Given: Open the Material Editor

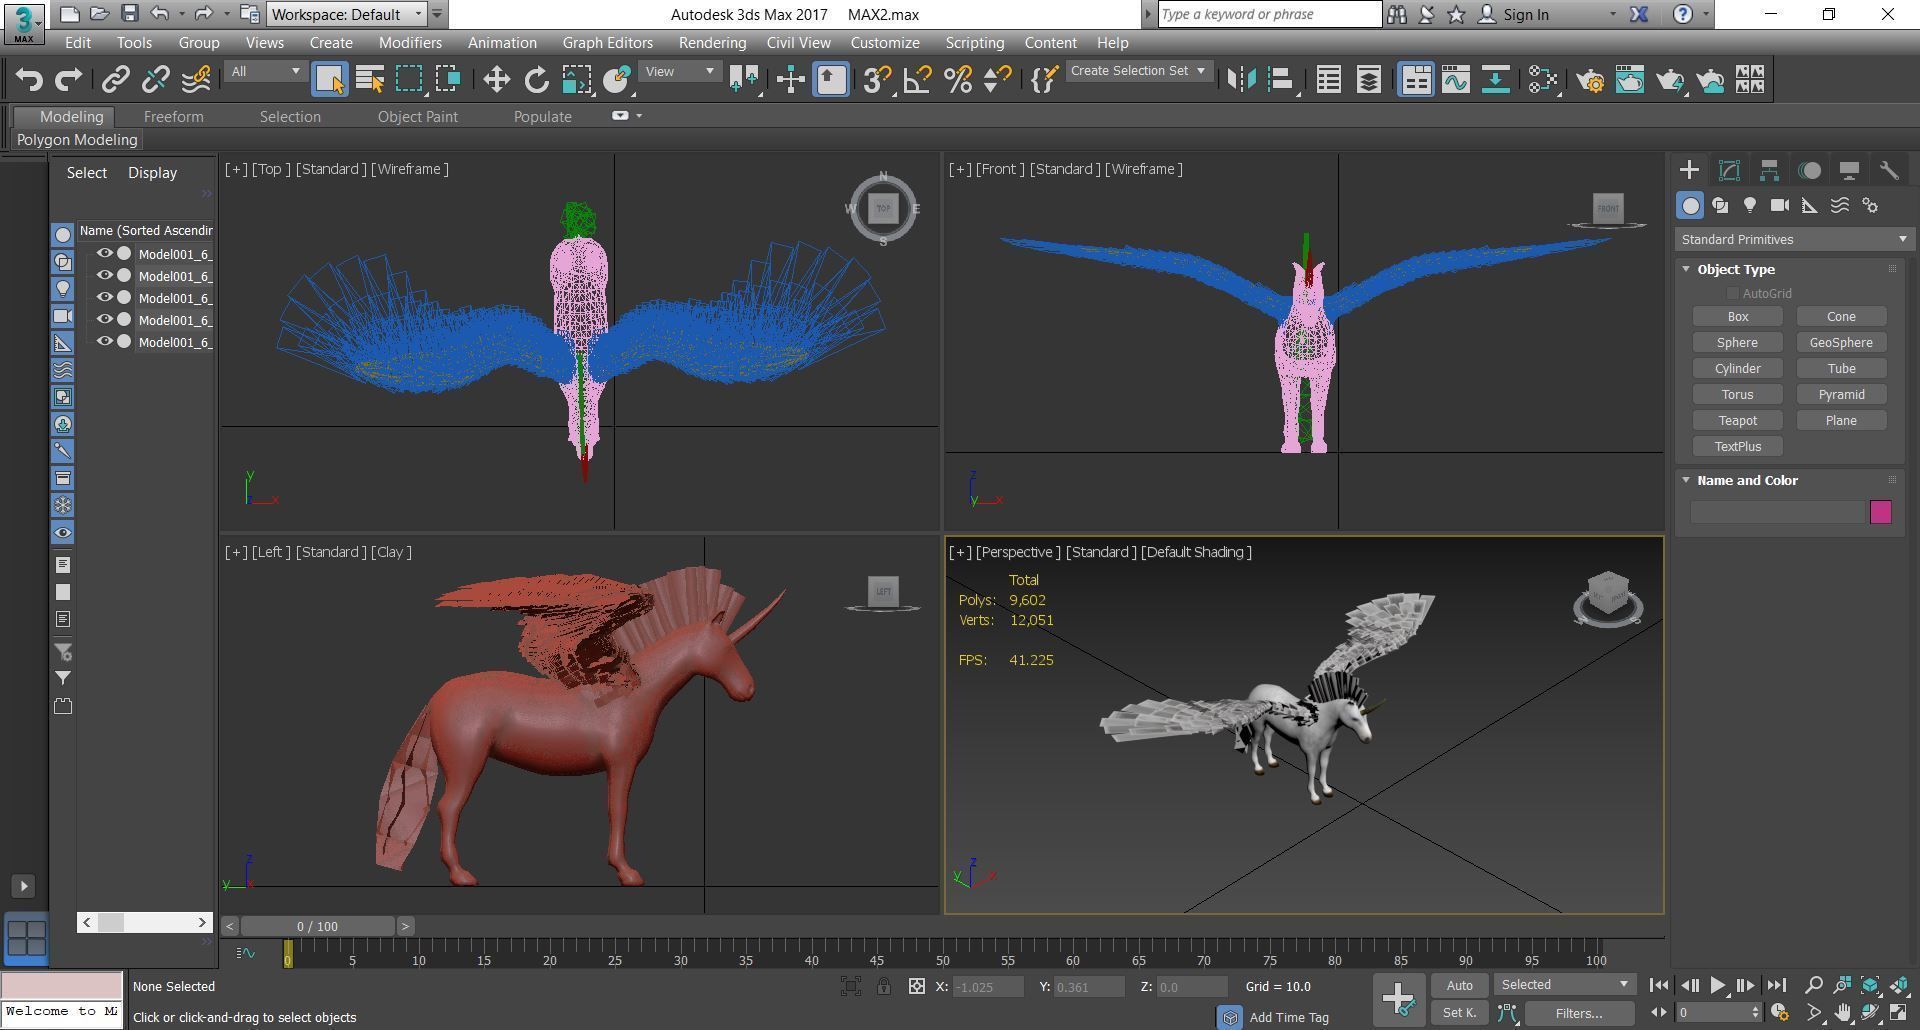Looking at the screenshot, I should tap(1543, 80).
